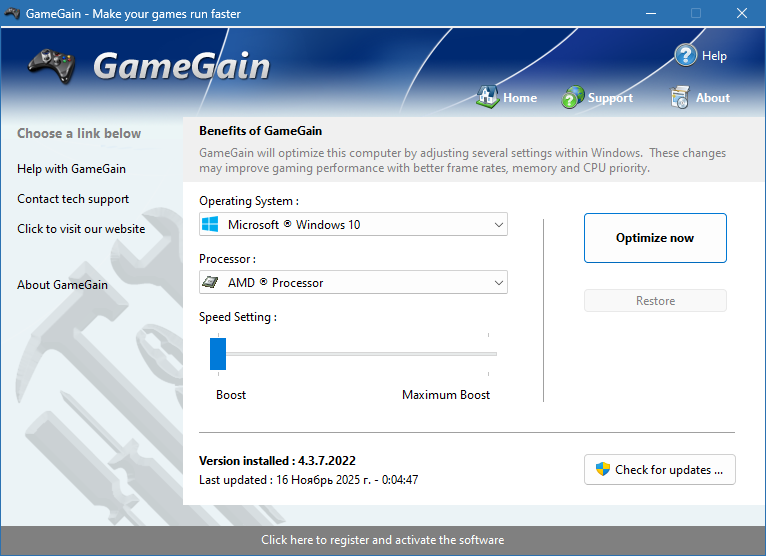Close the GameGain window
Screen dimensions: 766x556
click(742, 13)
